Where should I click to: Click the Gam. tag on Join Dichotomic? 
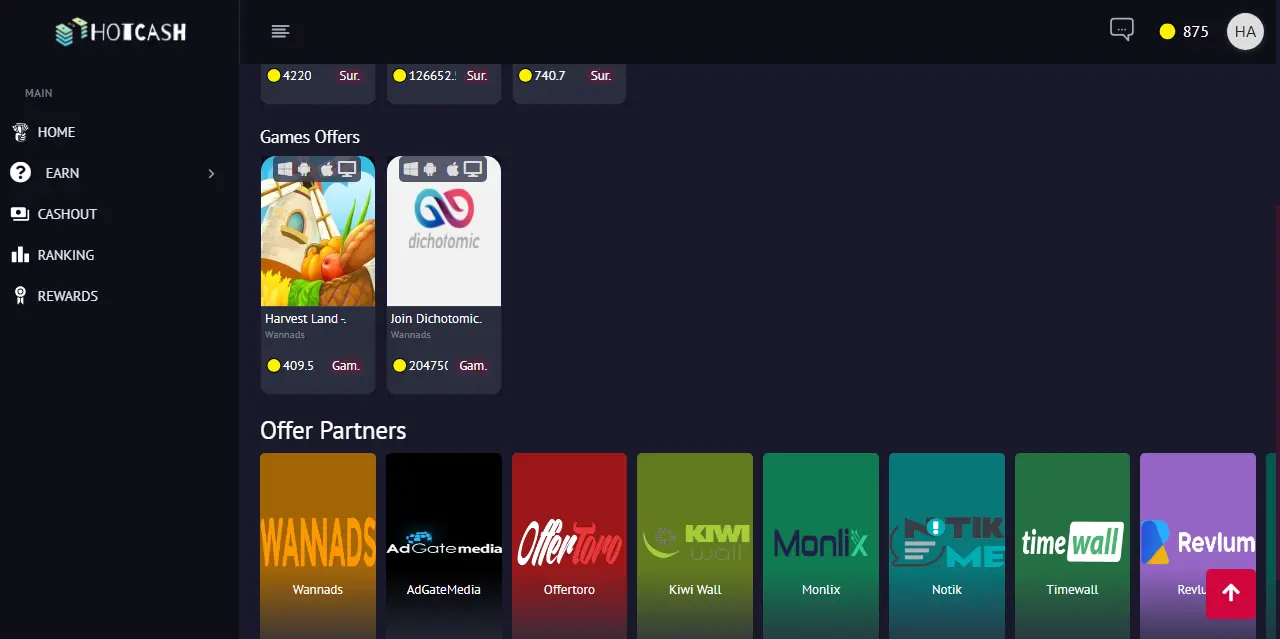pyautogui.click(x=473, y=366)
